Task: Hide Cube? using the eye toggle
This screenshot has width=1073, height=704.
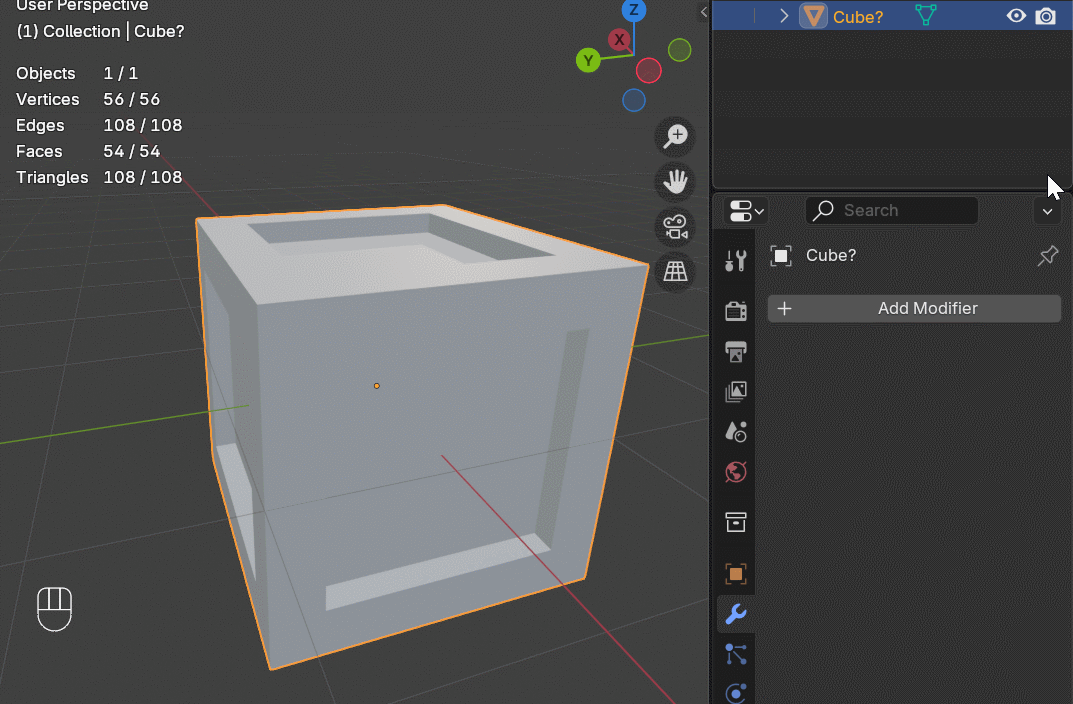Action: [x=1016, y=16]
